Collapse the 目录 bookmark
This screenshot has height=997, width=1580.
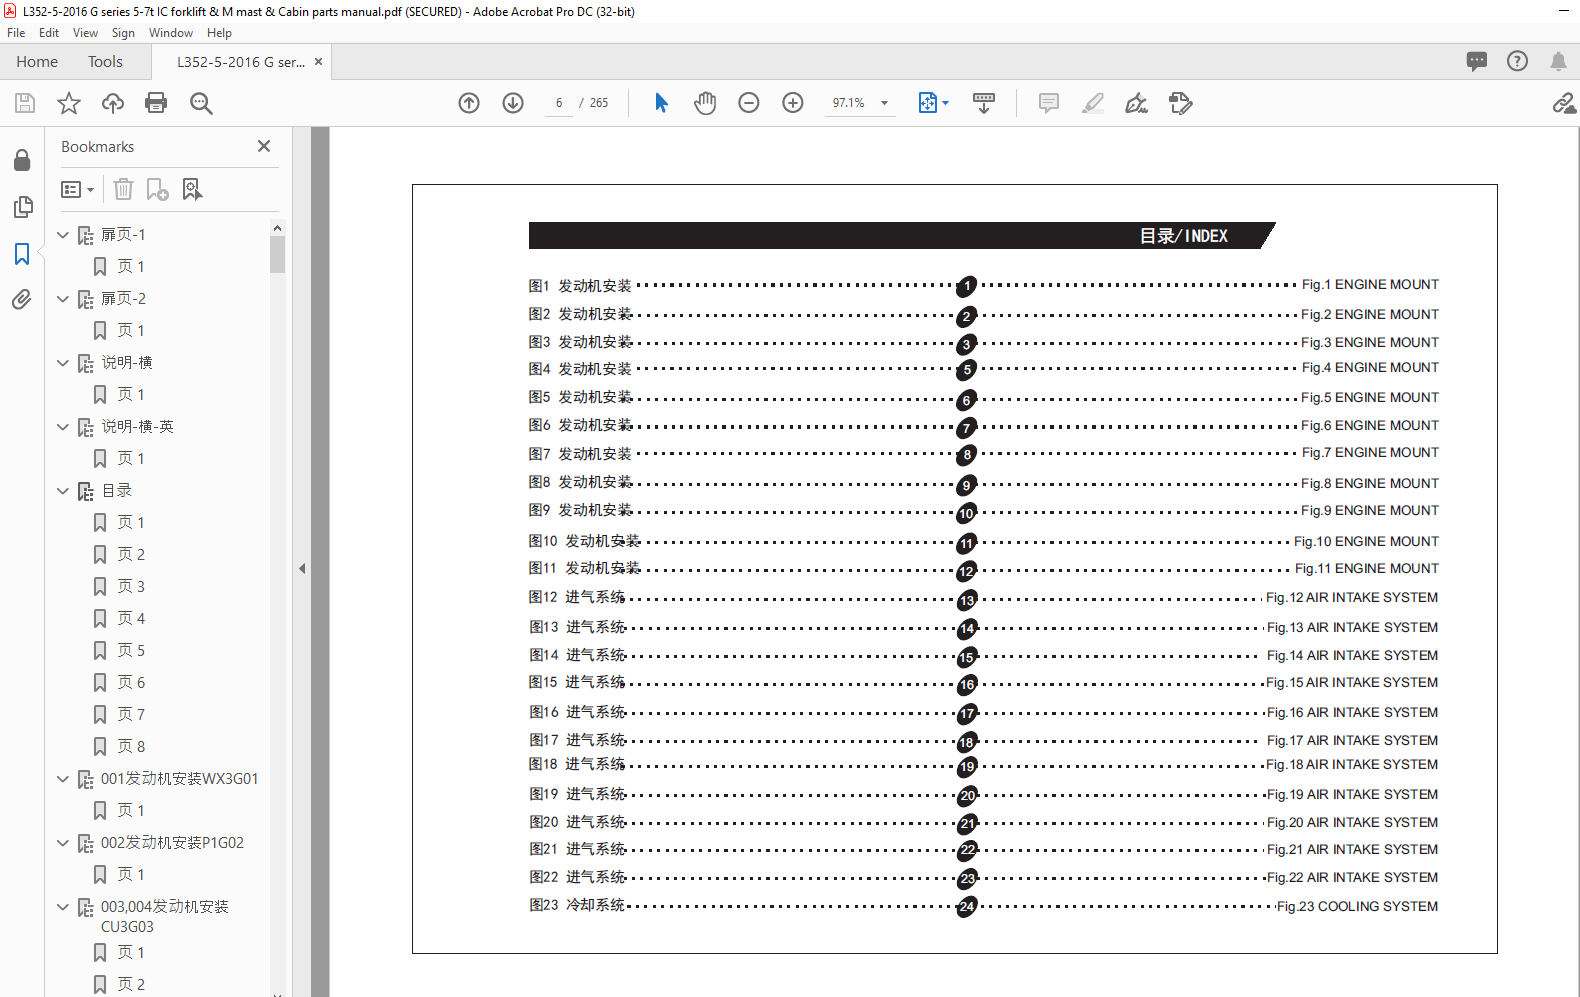coord(63,491)
